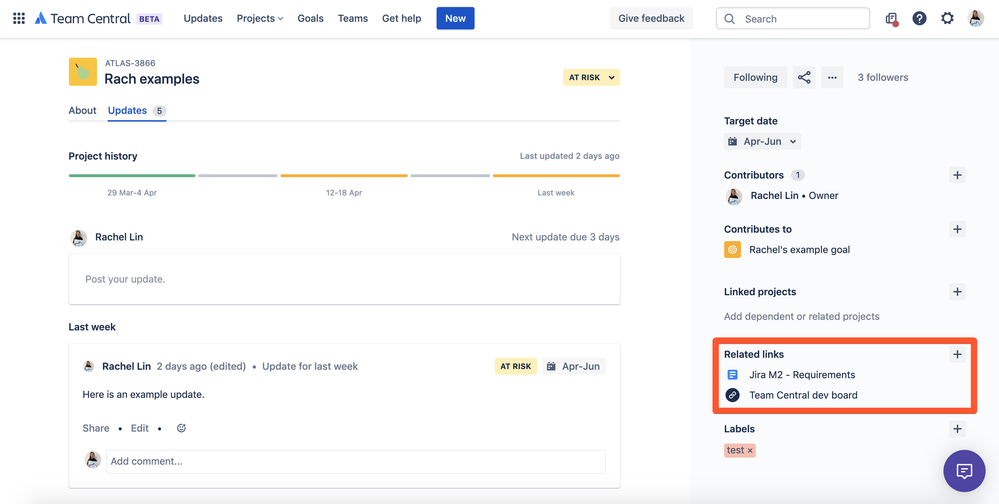This screenshot has width=999, height=504.
Task: Open the app switcher grid icon
Action: (19, 18)
